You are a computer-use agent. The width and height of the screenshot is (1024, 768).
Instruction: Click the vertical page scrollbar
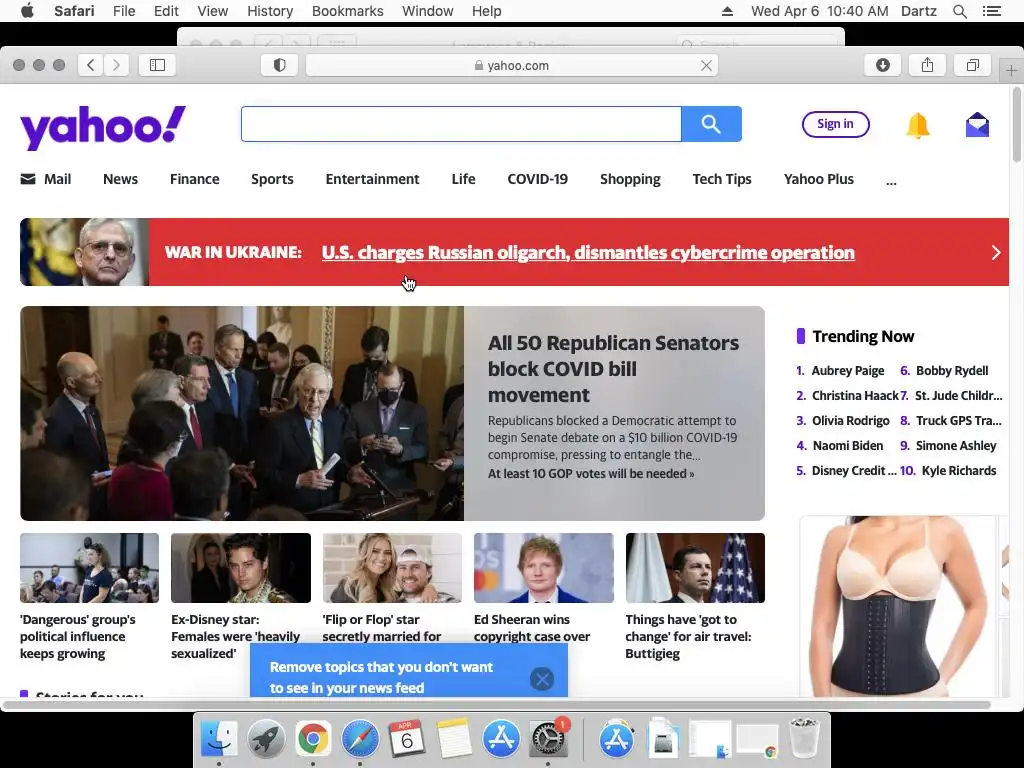pos(1017,124)
